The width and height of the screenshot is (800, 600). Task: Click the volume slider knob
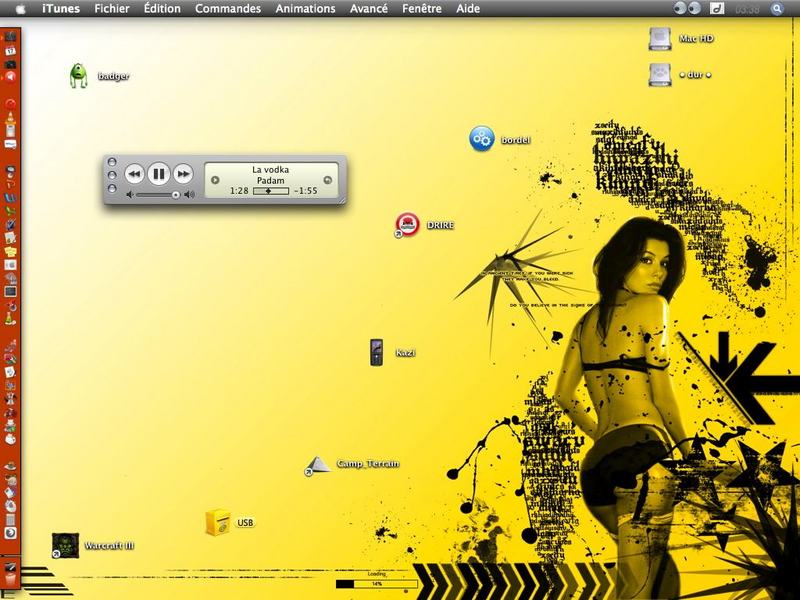coord(176,195)
